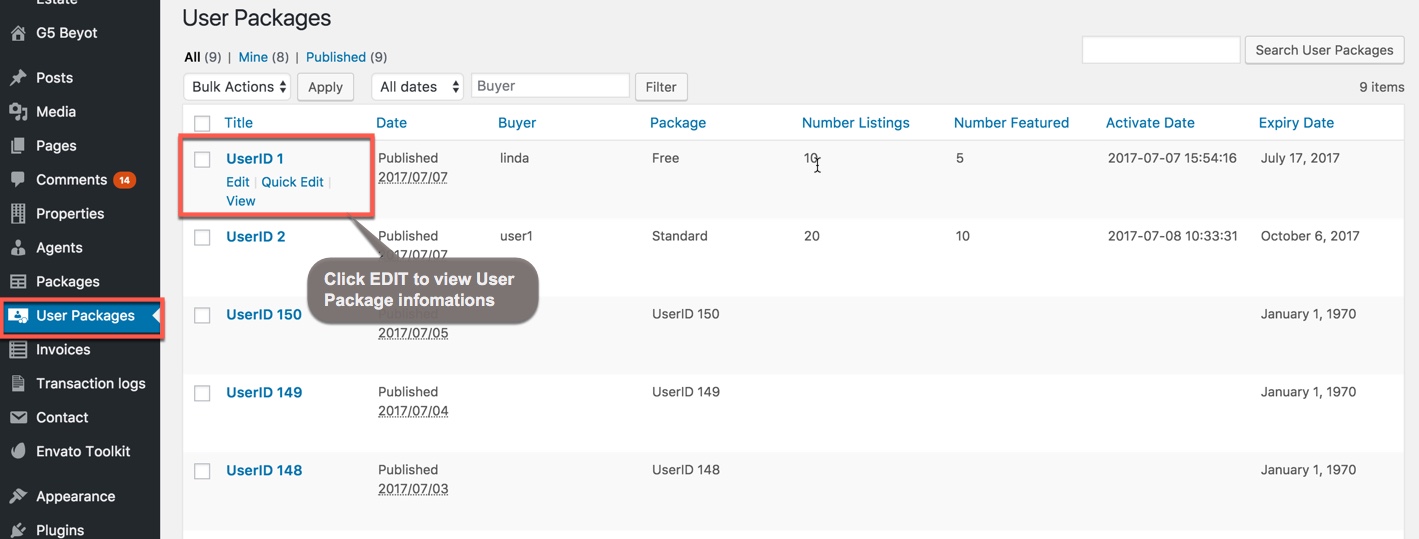1419x539 pixels.
Task: Click the 14 pending comments badge
Action: point(124,181)
